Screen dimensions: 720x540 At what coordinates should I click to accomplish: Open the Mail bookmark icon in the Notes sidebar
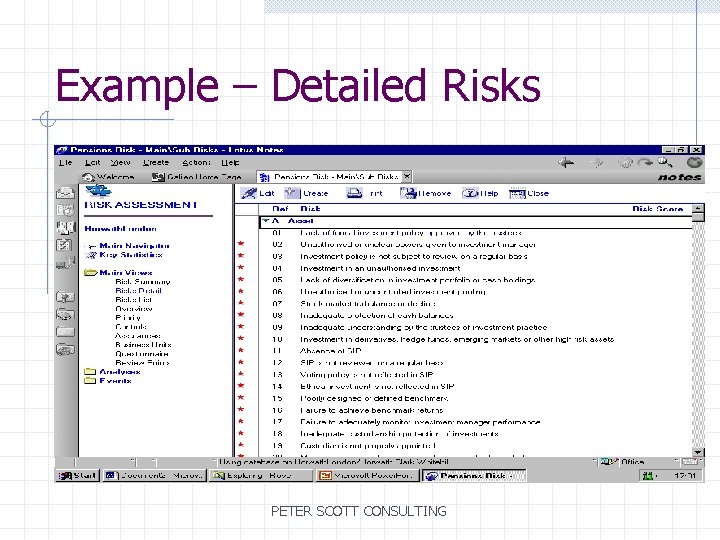[x=65, y=193]
